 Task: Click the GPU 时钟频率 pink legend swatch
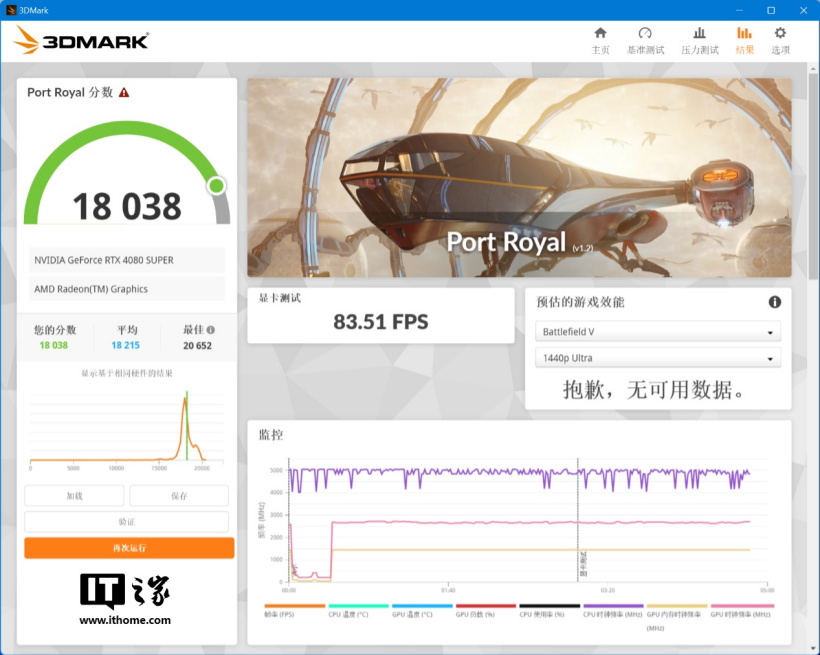(741, 606)
